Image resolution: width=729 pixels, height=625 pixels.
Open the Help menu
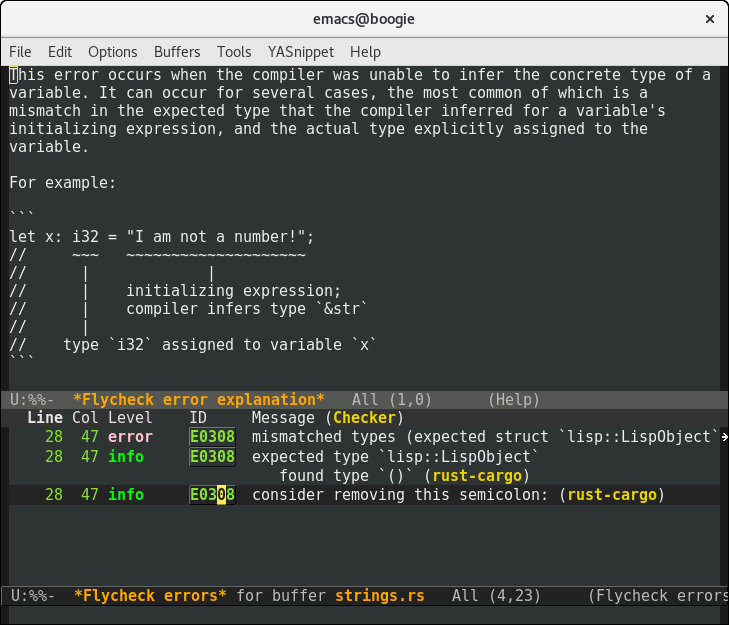pyautogui.click(x=365, y=52)
